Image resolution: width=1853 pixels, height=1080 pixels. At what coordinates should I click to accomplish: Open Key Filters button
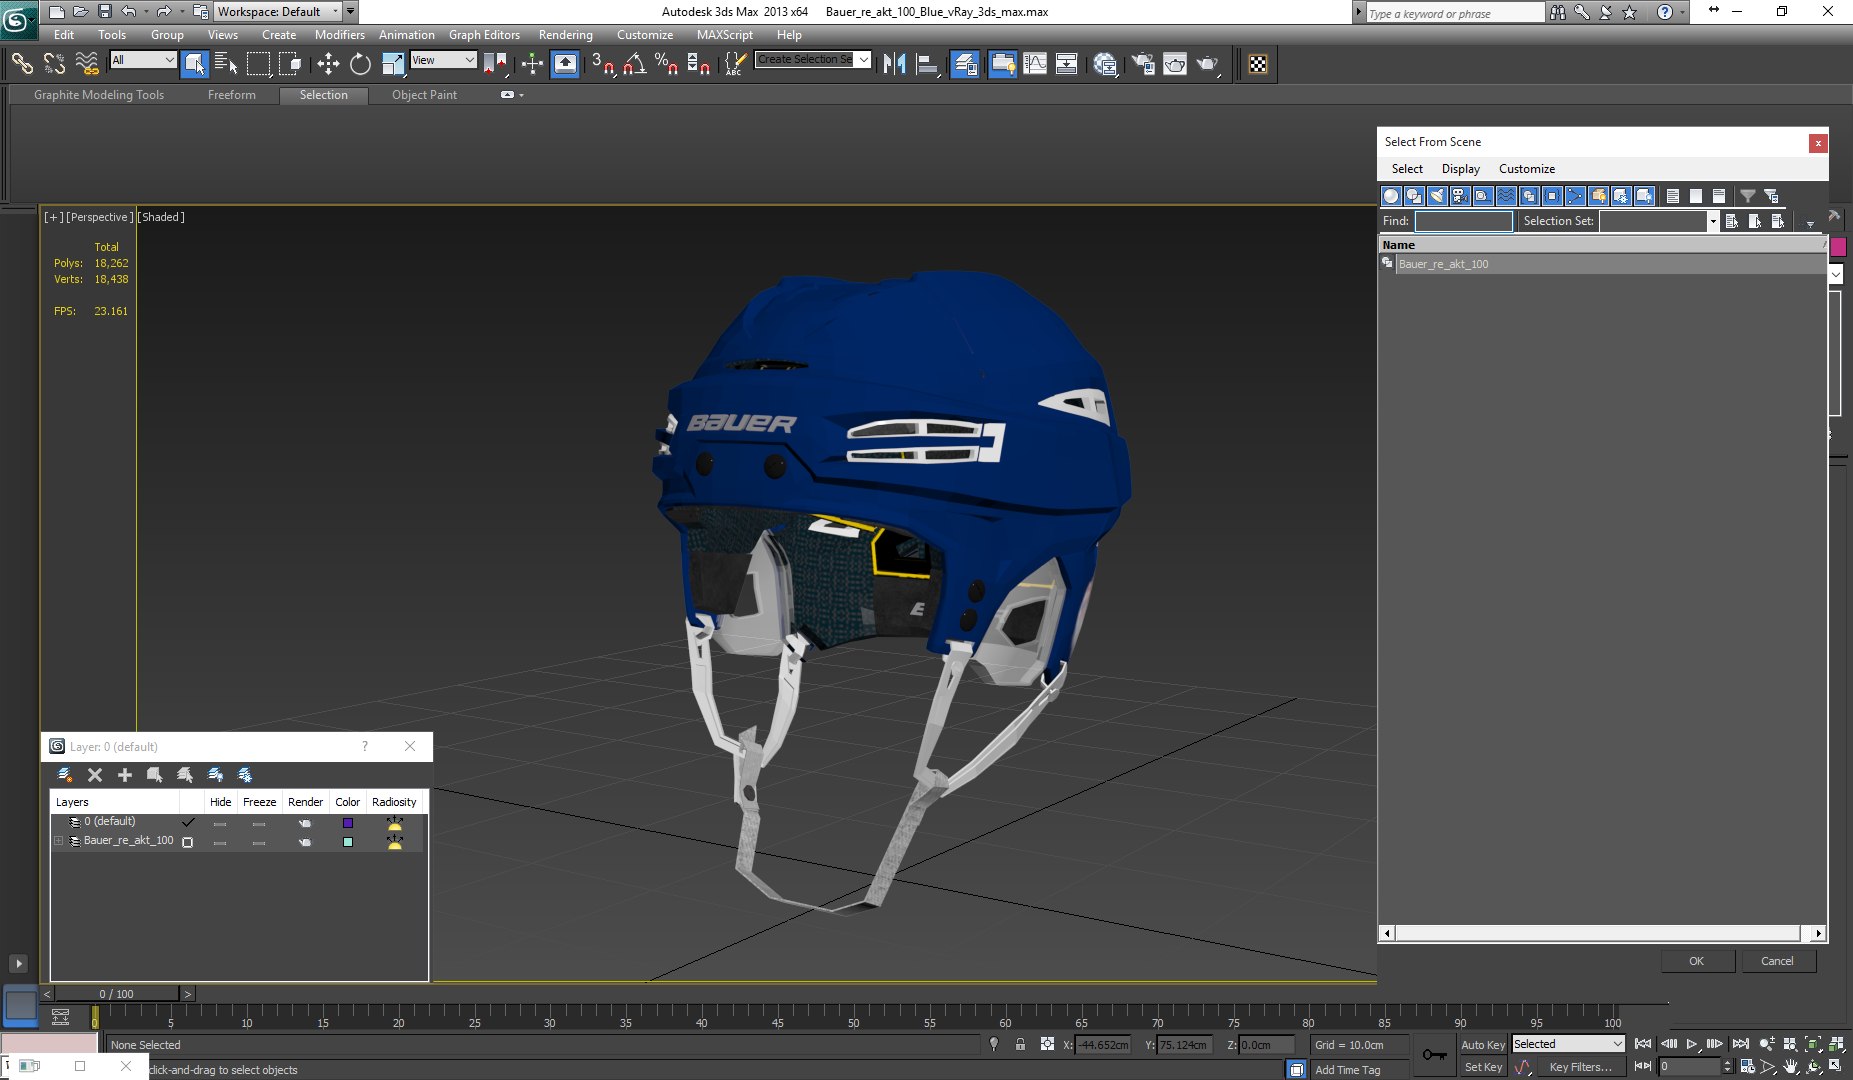coord(1580,1067)
